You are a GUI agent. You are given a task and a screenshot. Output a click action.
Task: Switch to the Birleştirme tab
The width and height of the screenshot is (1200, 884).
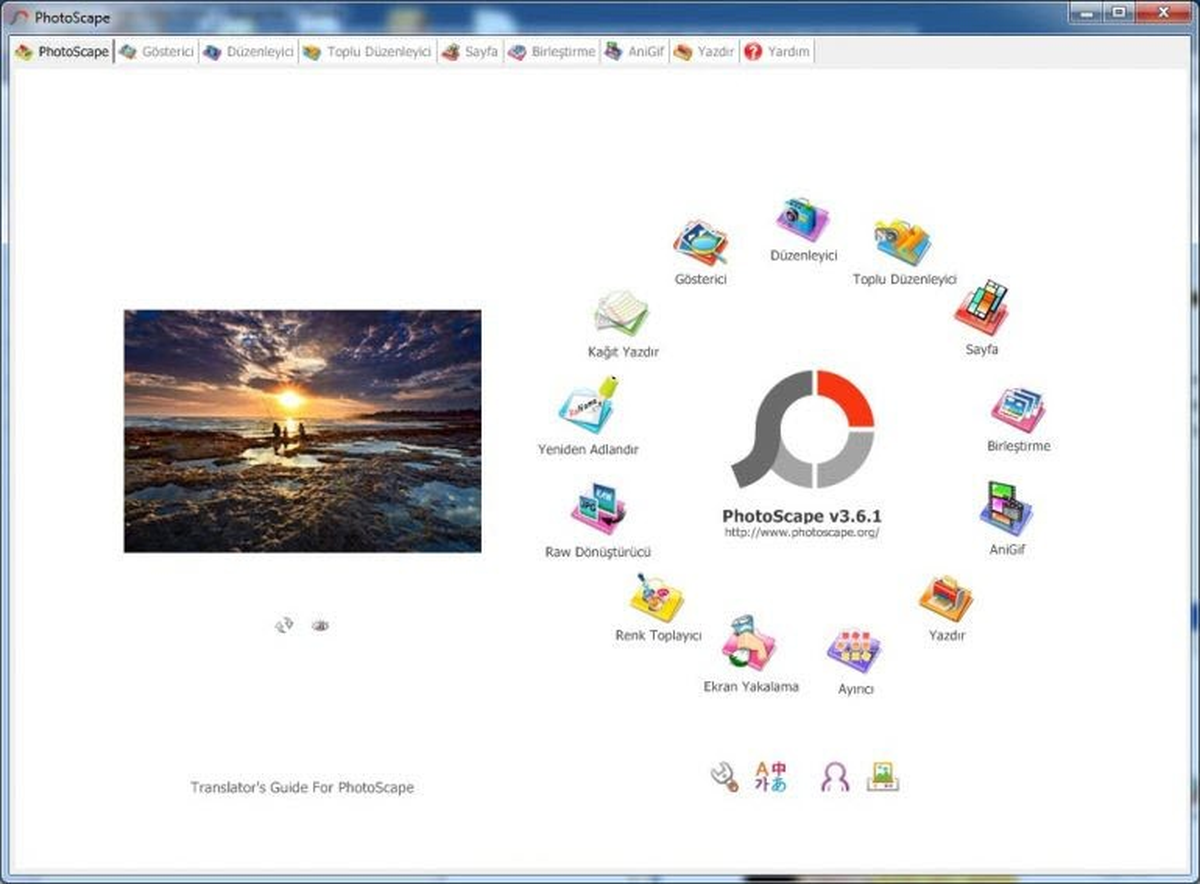tap(551, 52)
